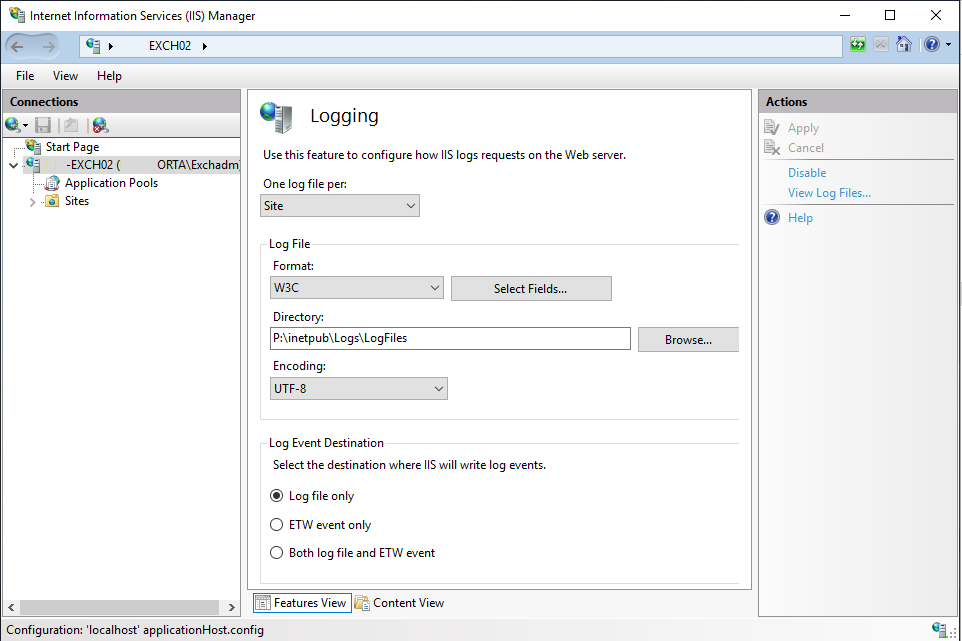Click the Start Page tree icon
Screen dimensions: 962x641
coord(33,146)
